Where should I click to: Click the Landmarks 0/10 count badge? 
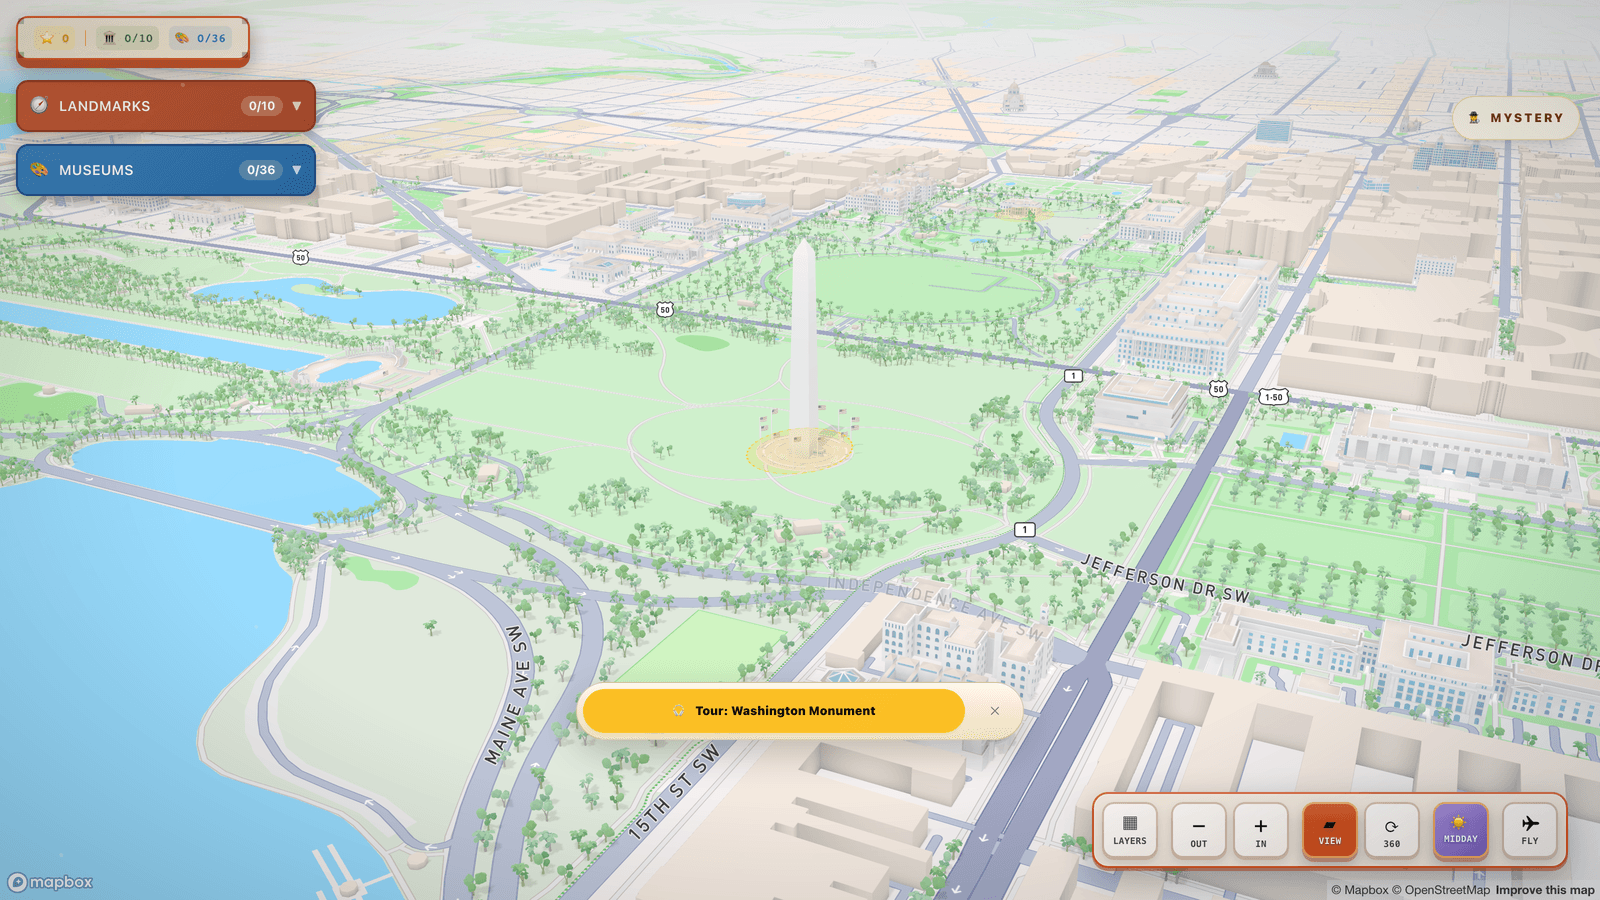point(262,106)
